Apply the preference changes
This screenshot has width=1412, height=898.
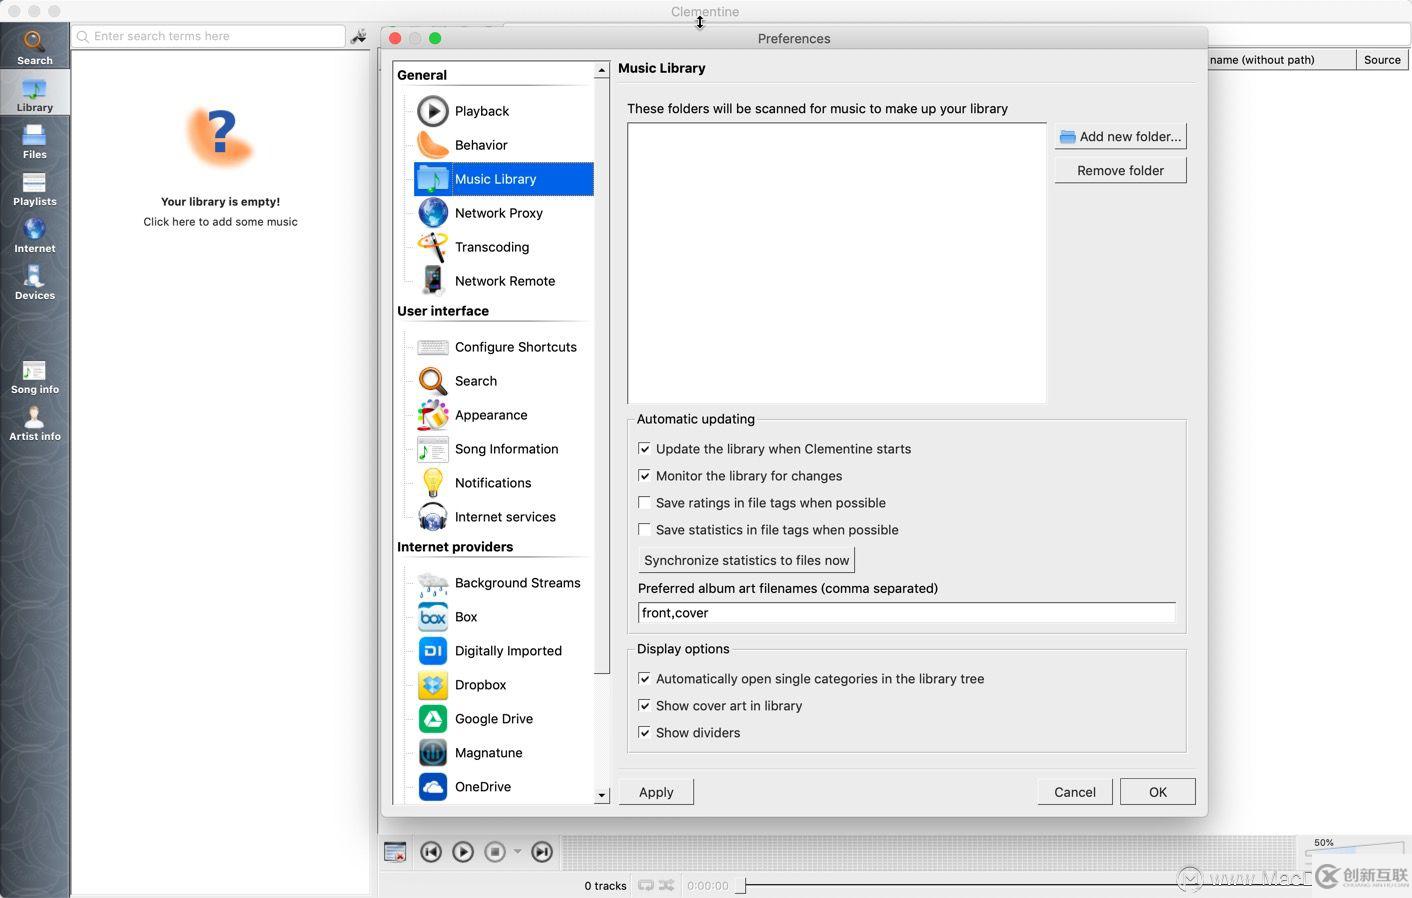[x=656, y=792]
